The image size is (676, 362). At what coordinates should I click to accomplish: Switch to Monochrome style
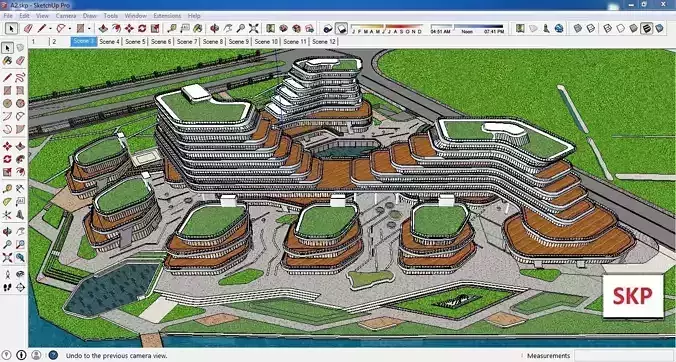click(x=659, y=28)
